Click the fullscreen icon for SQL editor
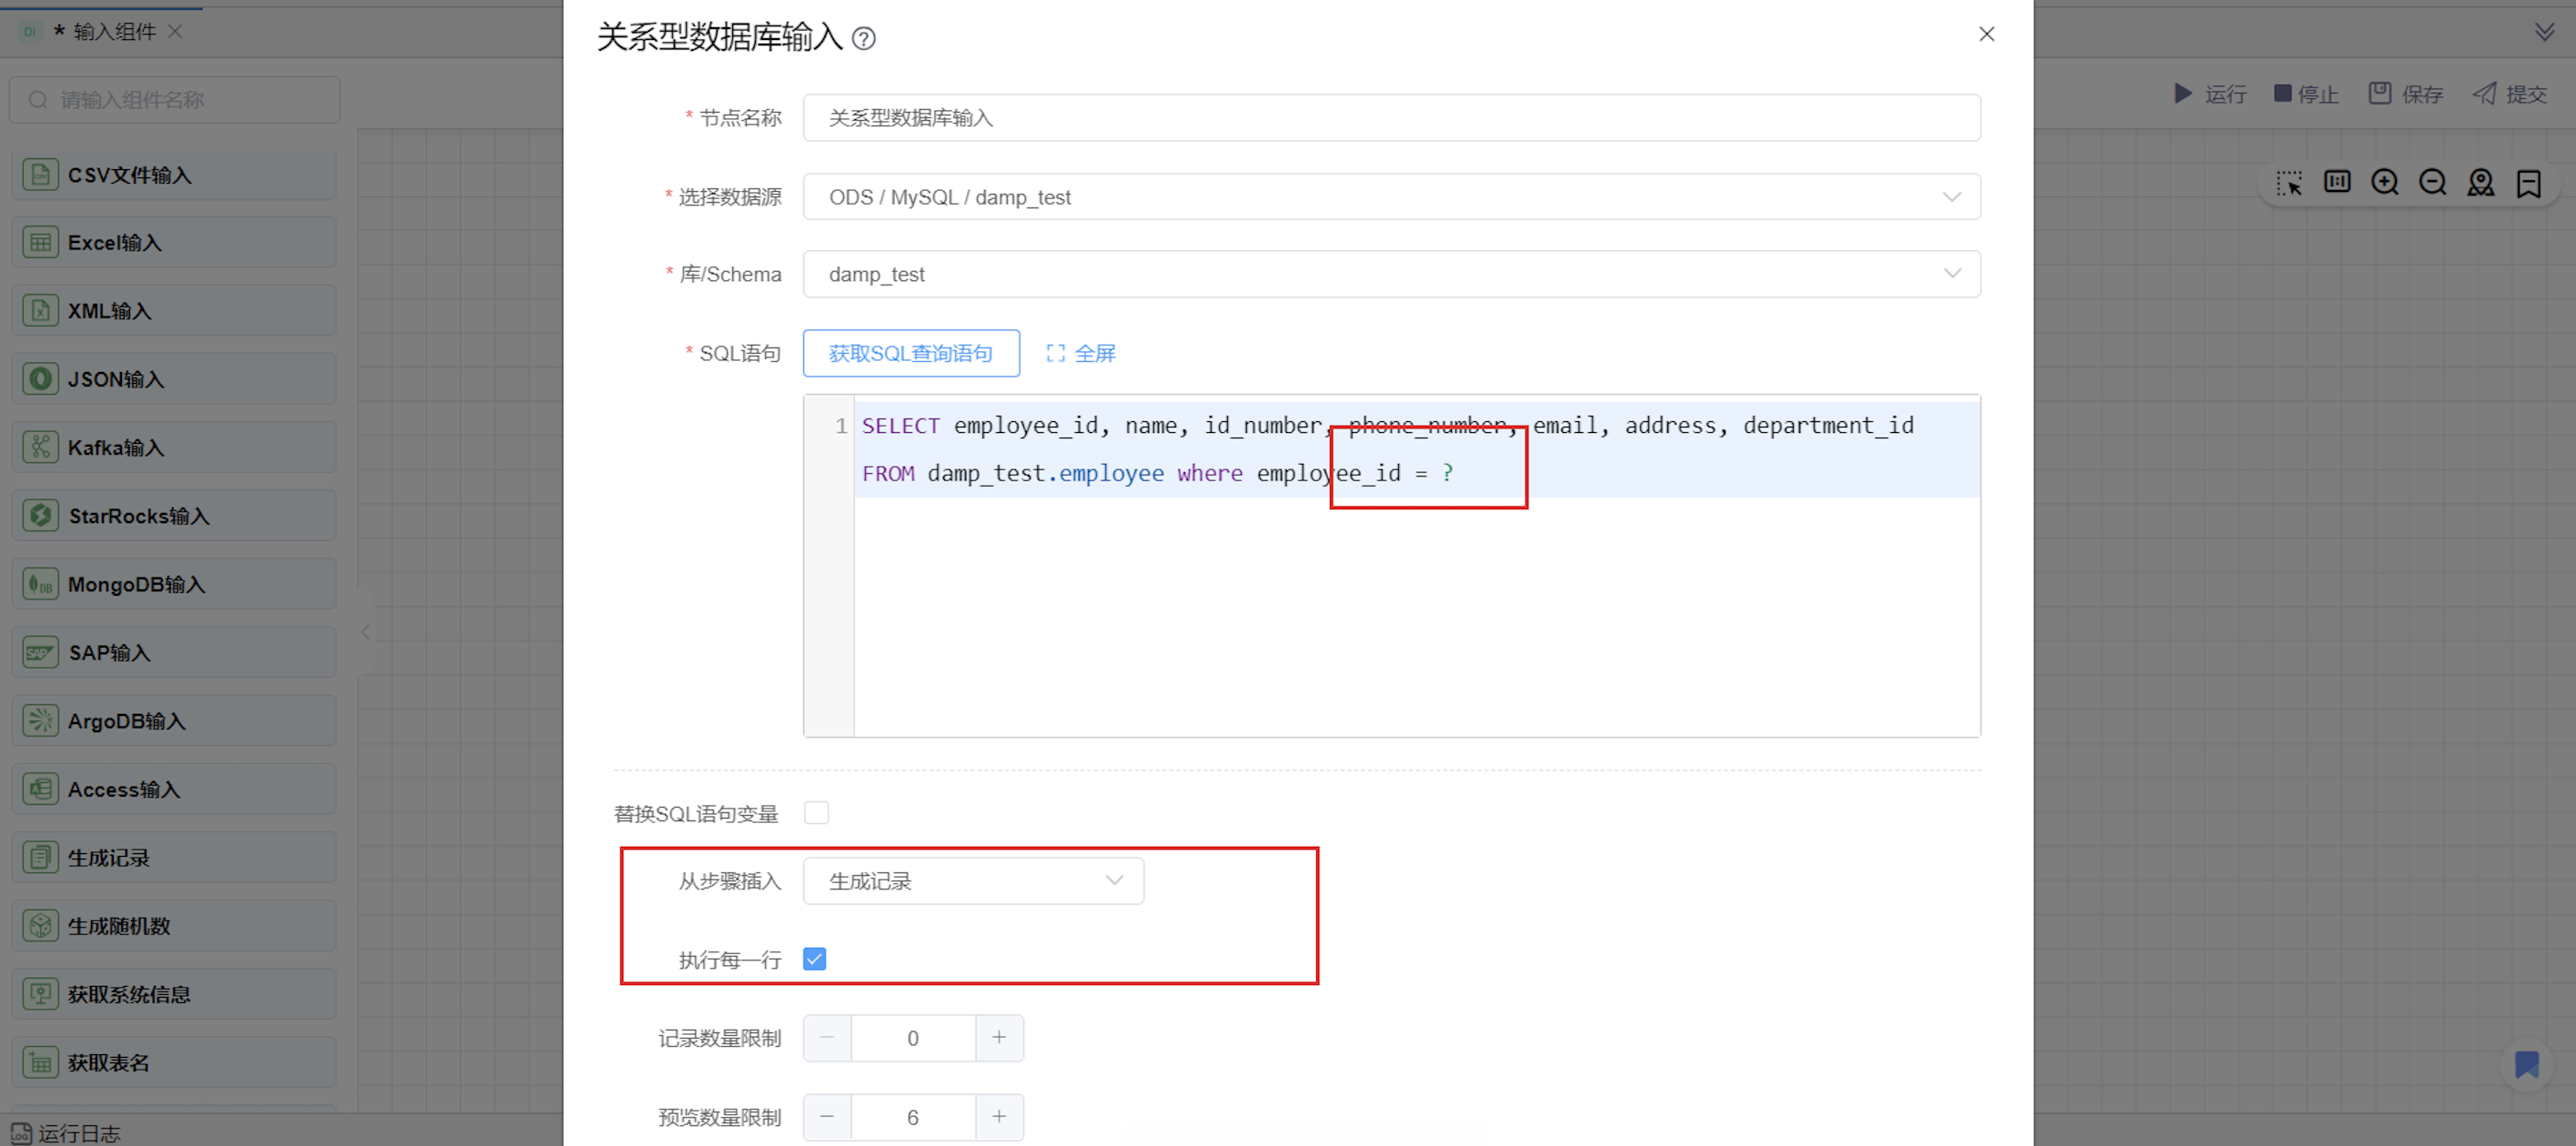Image resolution: width=2576 pixels, height=1146 pixels. (x=1055, y=353)
